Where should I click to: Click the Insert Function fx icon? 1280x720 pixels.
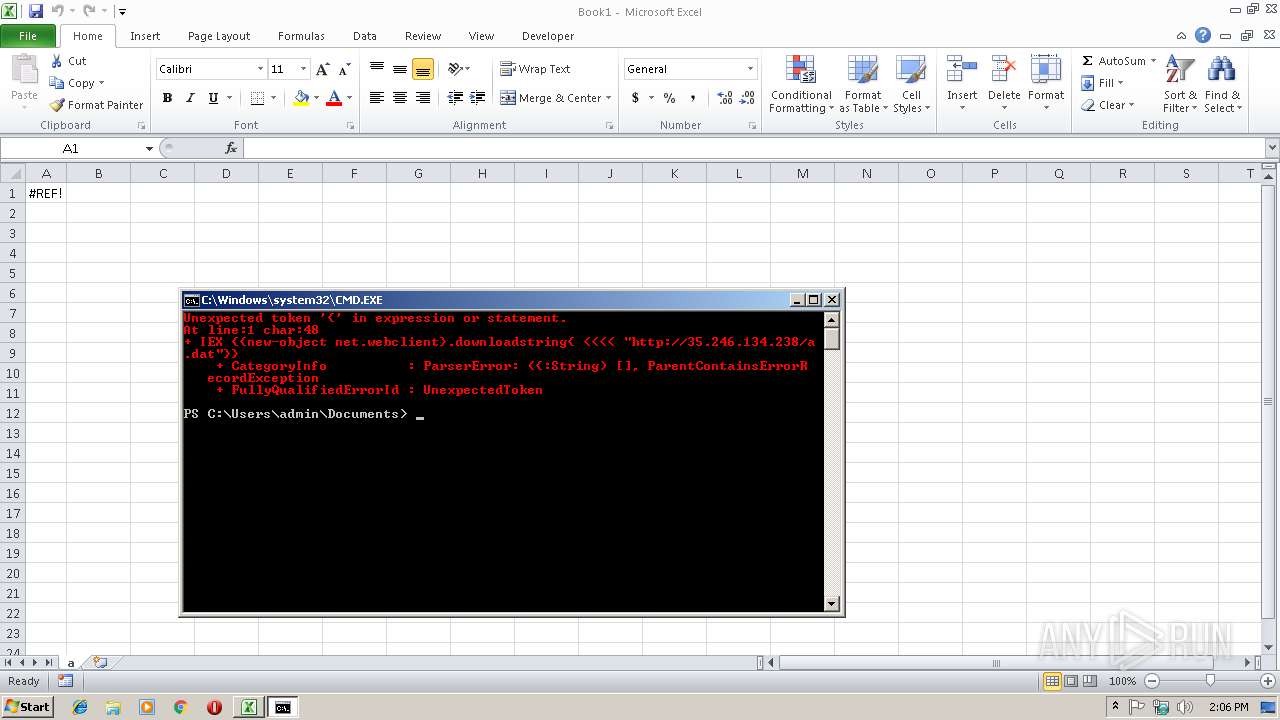tap(231, 148)
